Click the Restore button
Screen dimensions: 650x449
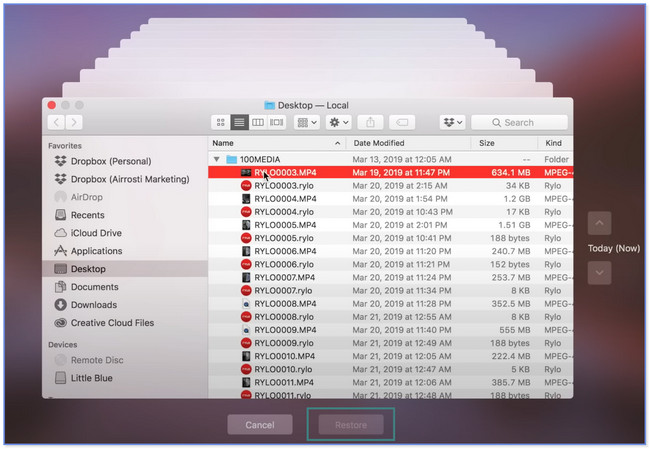351,425
